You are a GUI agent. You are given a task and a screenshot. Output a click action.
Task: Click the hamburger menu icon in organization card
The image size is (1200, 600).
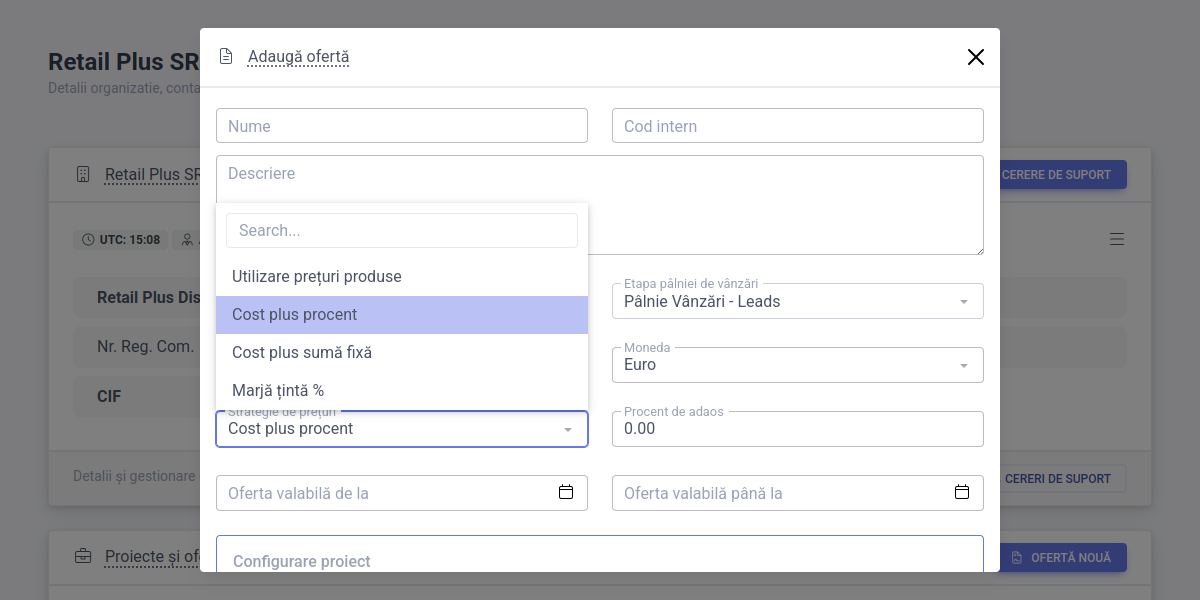(x=1117, y=239)
